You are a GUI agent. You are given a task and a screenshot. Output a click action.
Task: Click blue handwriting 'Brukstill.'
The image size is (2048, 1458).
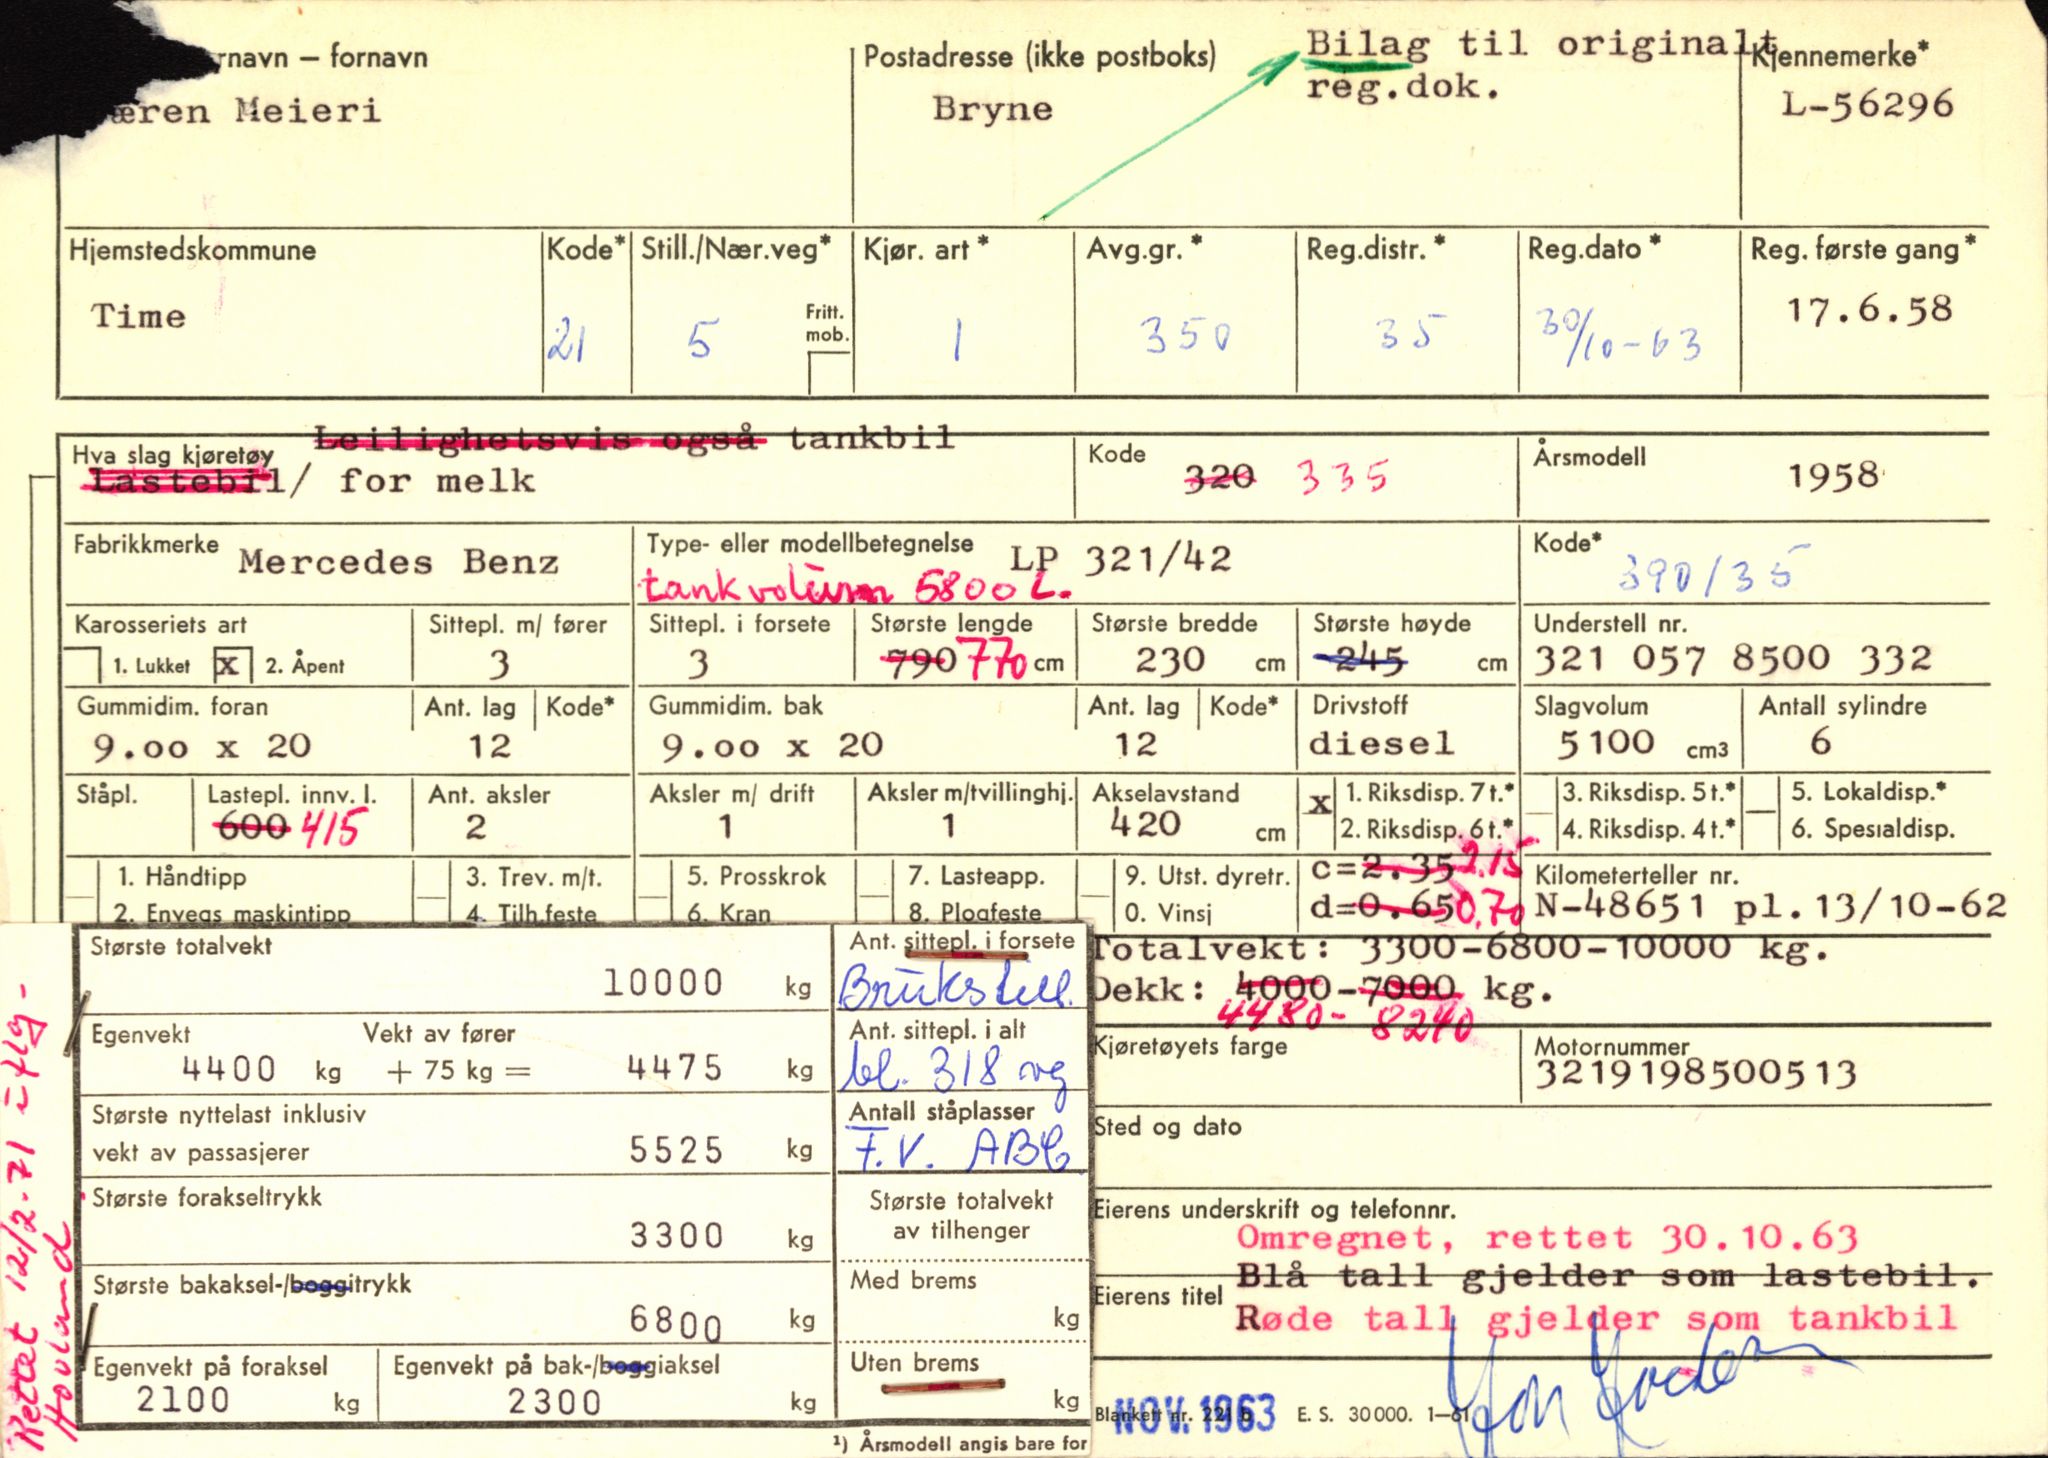point(956,988)
